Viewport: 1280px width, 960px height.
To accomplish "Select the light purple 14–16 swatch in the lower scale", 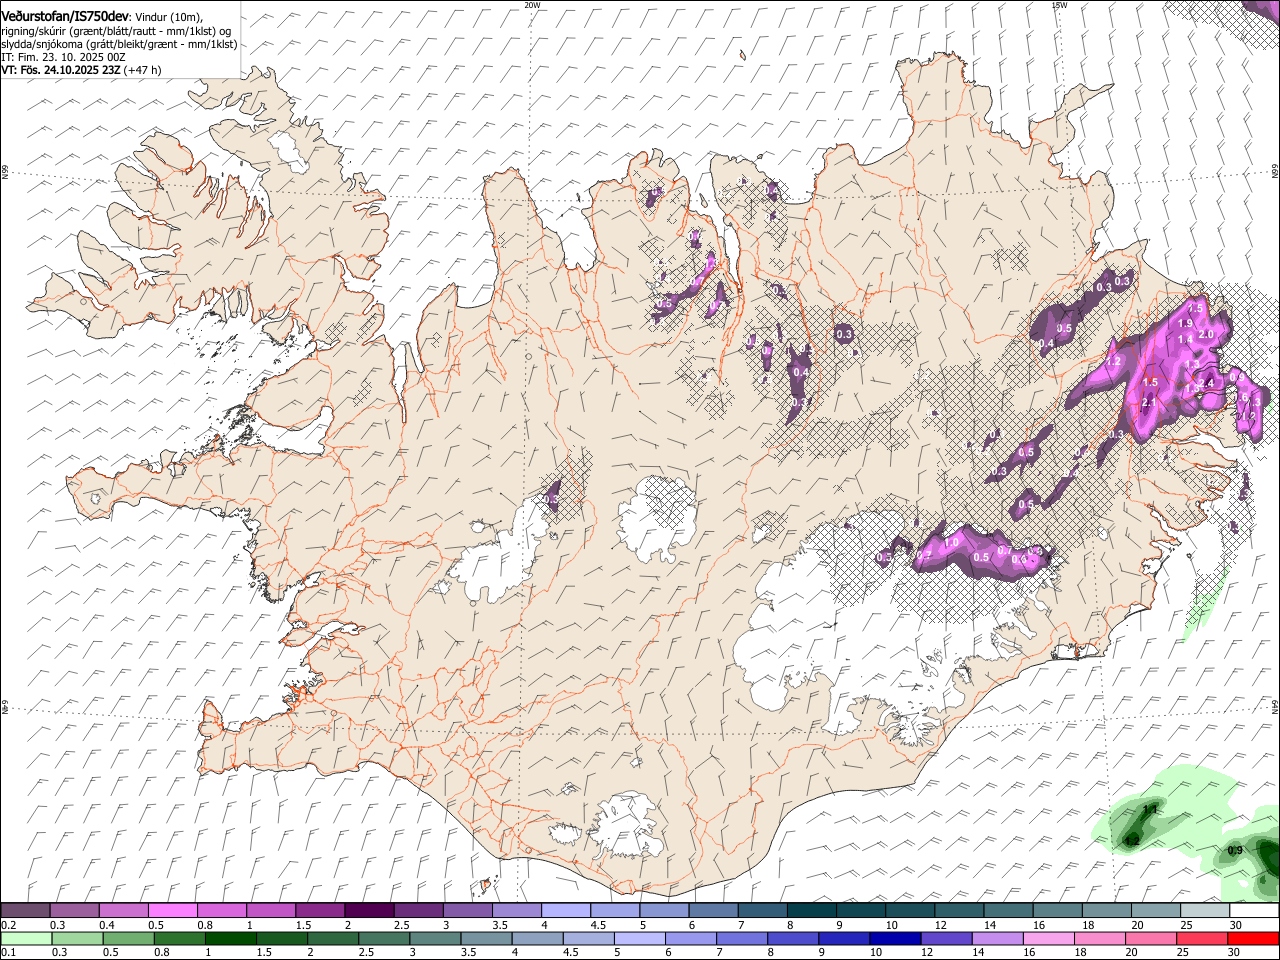I will point(998,939).
